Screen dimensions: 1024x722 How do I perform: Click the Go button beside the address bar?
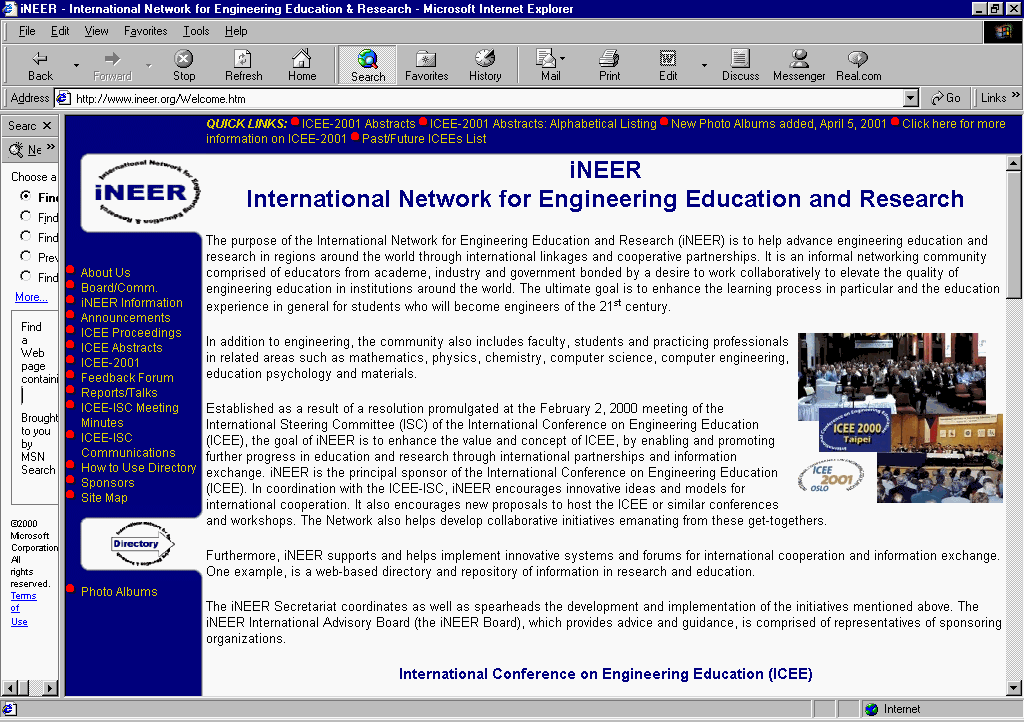coord(946,98)
